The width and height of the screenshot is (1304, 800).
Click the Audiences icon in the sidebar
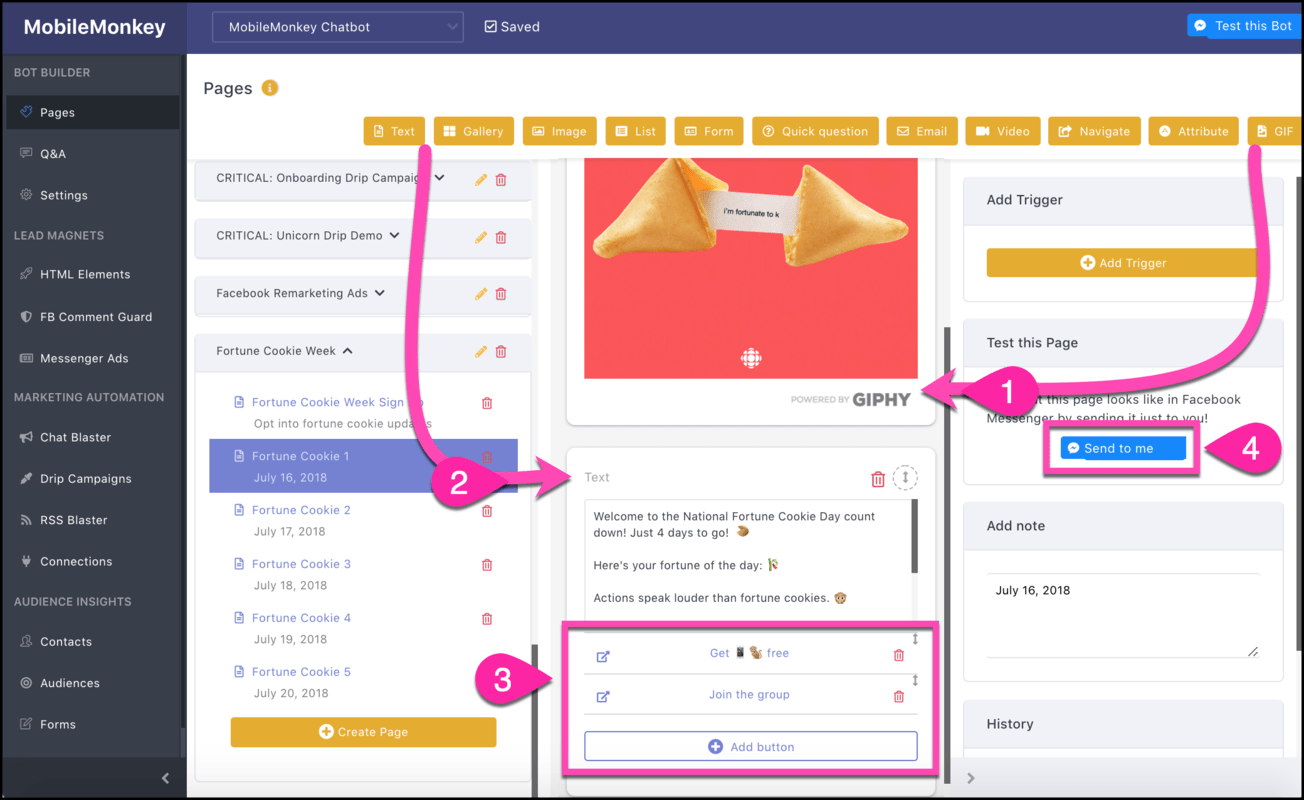click(26, 683)
